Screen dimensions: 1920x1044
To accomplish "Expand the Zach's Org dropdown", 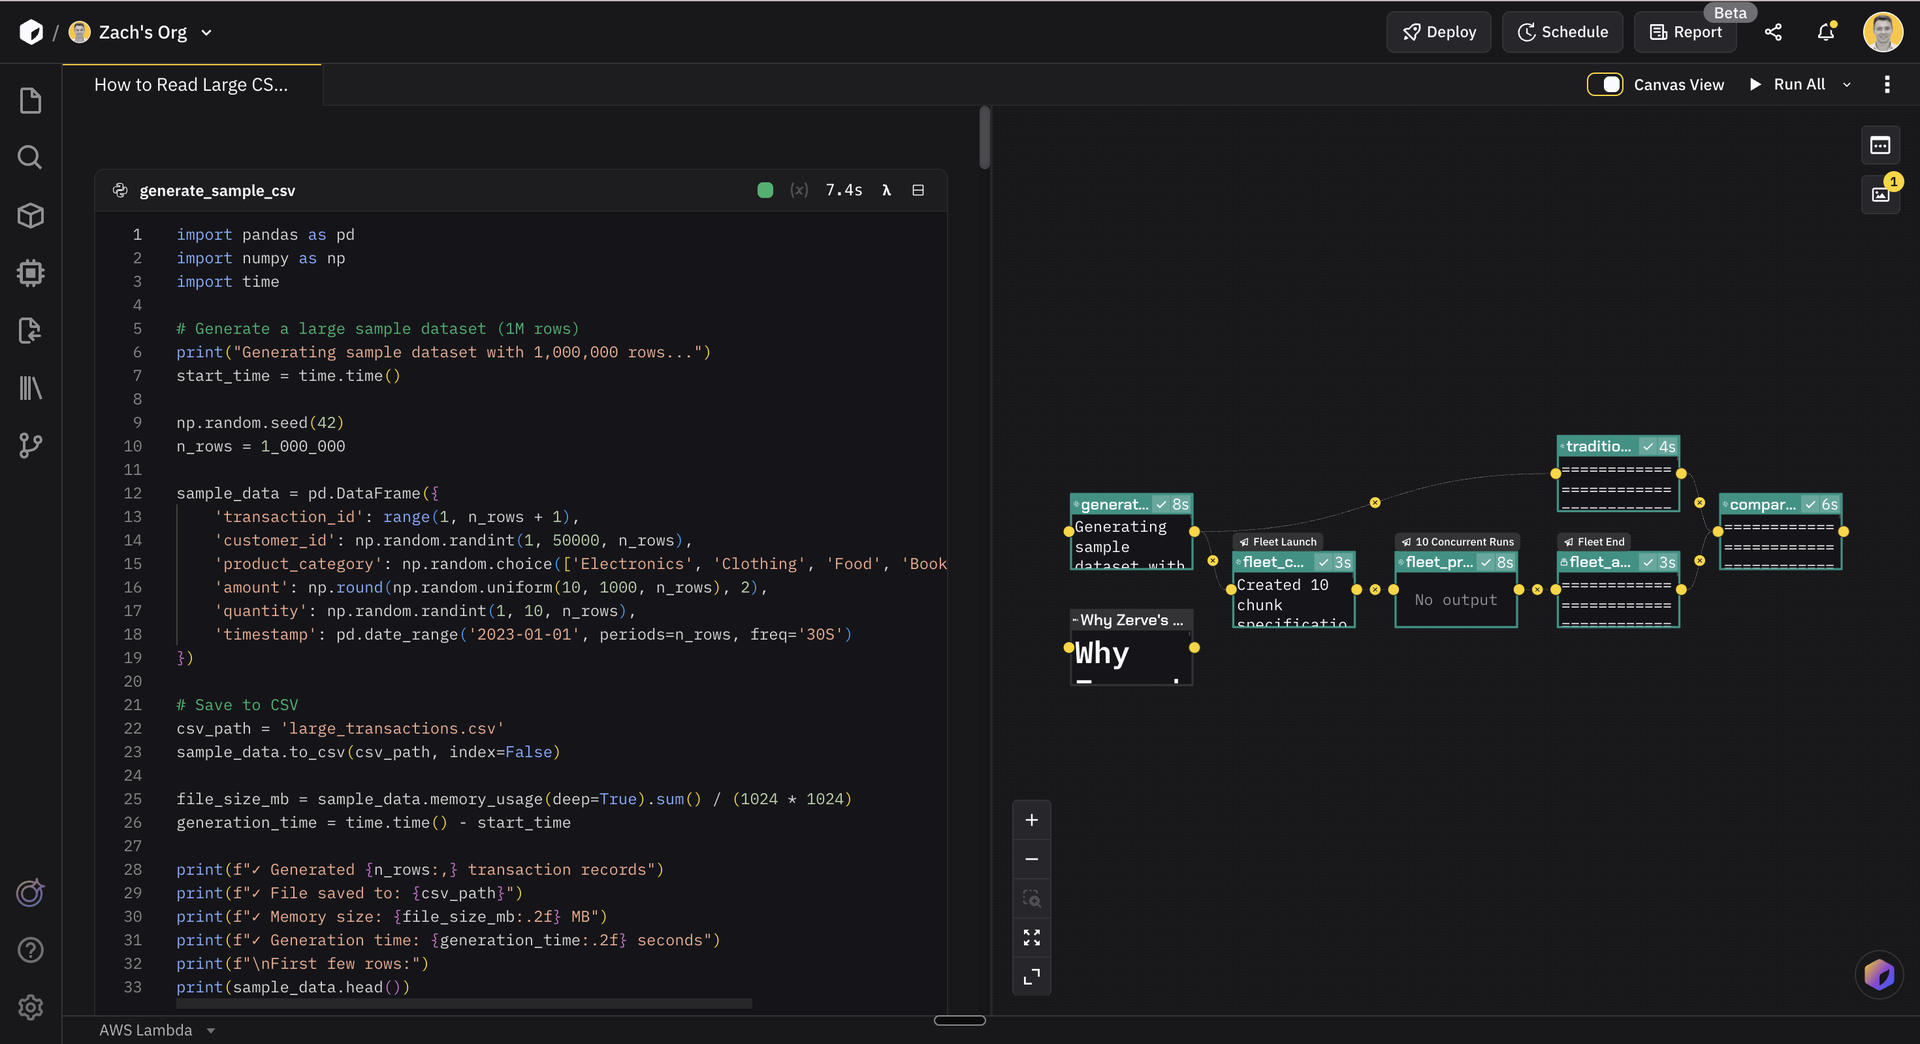I will click(x=206, y=32).
